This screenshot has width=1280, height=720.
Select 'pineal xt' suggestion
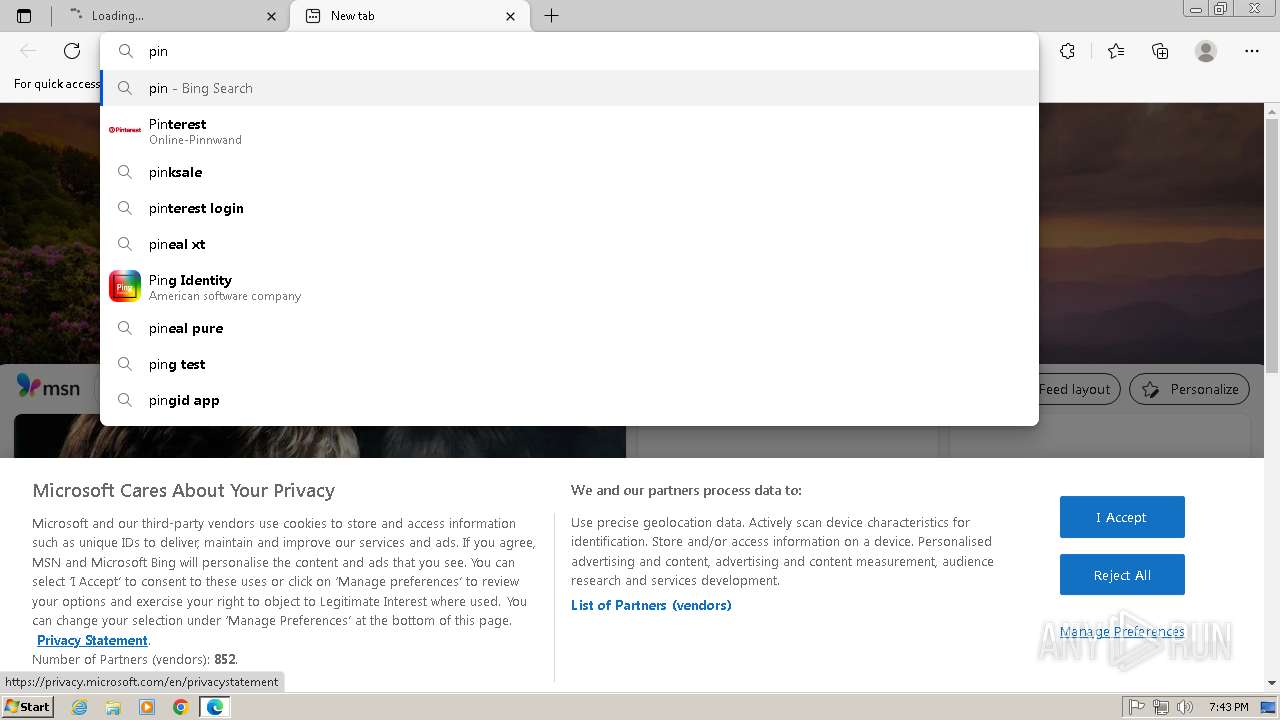[569, 244]
